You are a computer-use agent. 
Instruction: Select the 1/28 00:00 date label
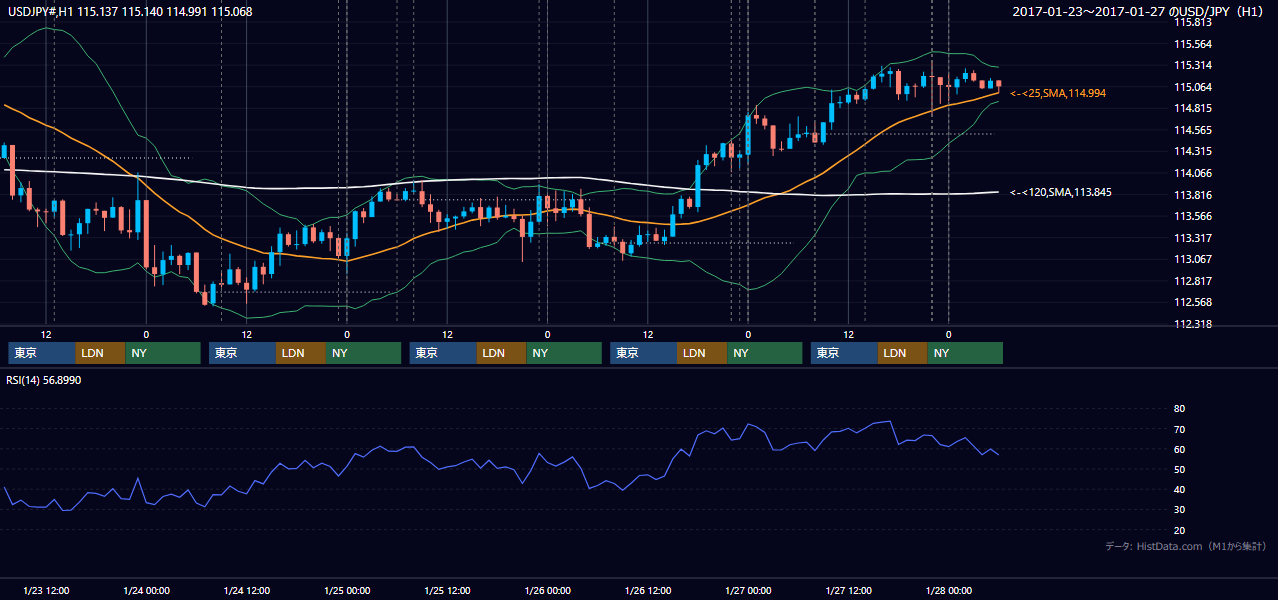[948, 590]
